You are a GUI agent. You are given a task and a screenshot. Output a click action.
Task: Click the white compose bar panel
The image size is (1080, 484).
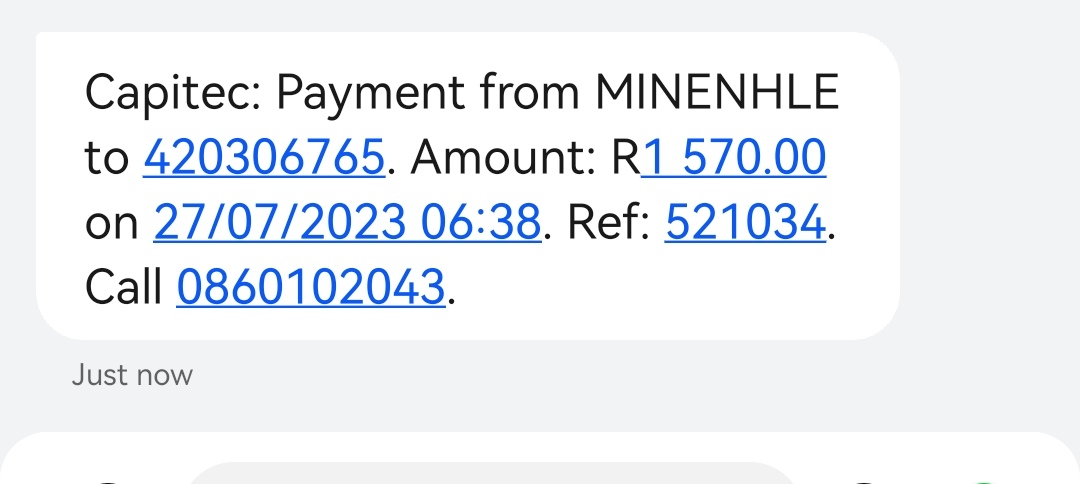click(540, 459)
